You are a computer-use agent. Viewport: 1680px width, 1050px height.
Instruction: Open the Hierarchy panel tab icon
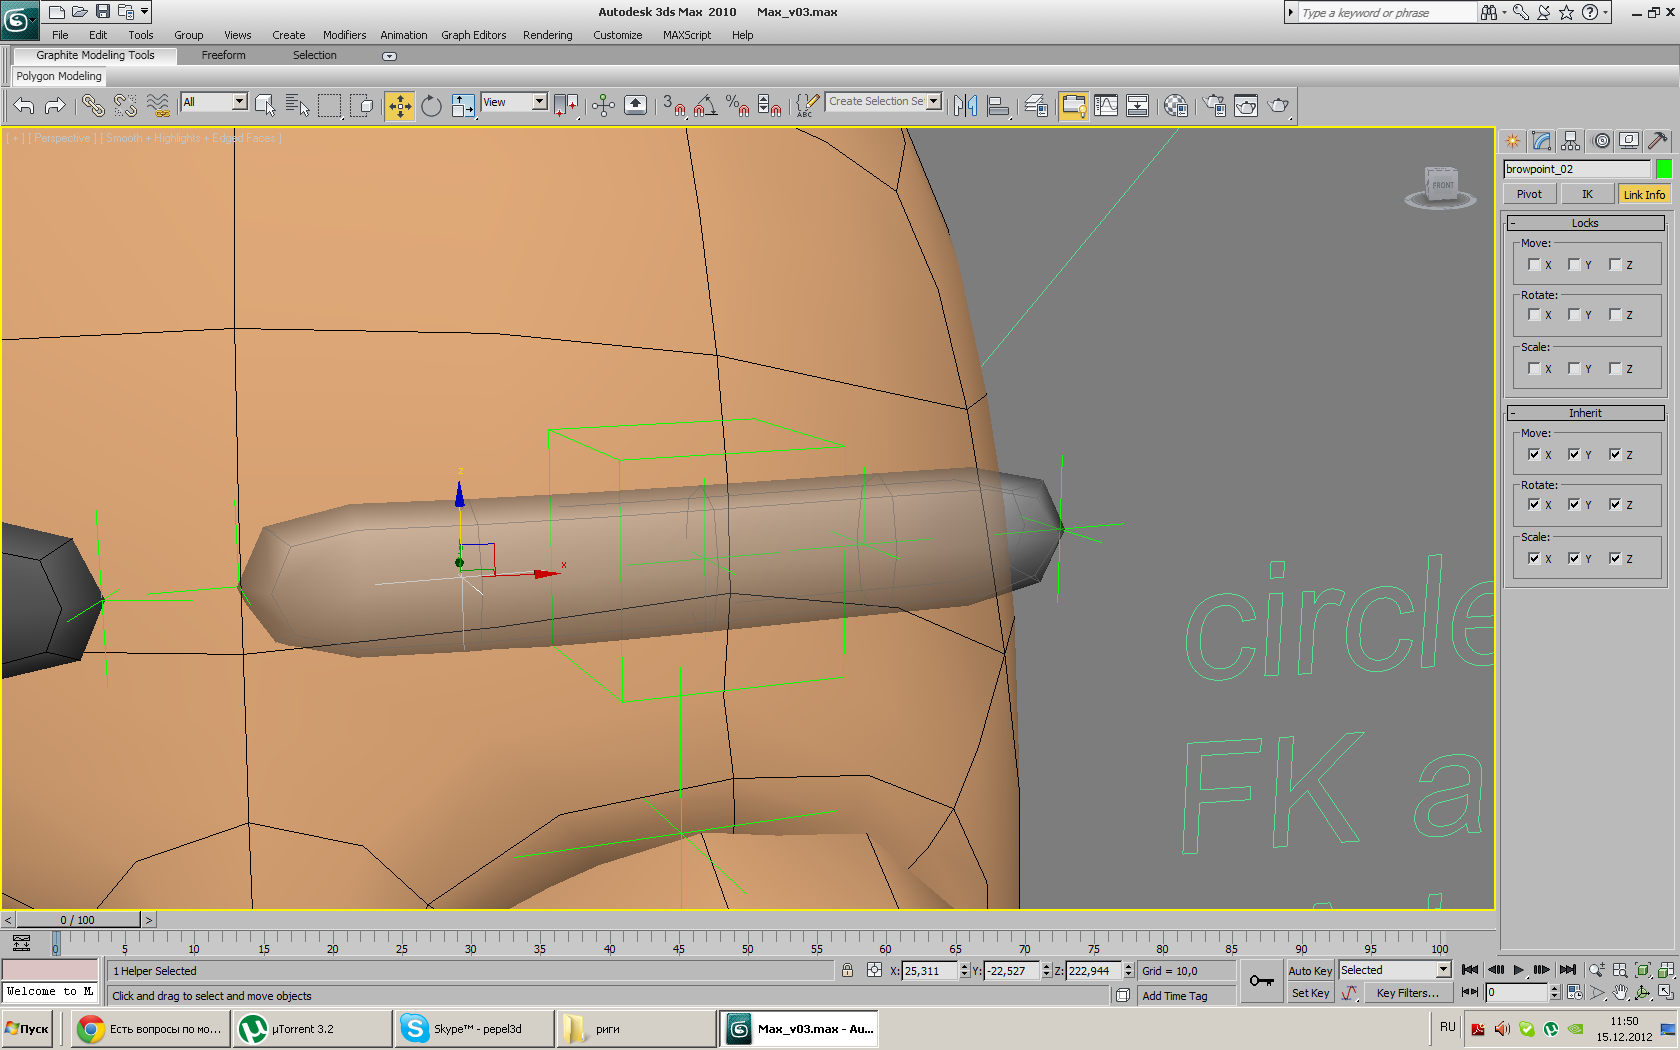pos(1571,141)
